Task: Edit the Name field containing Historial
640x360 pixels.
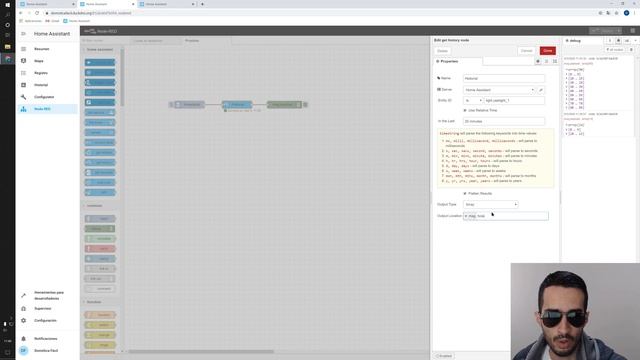Action: point(504,78)
